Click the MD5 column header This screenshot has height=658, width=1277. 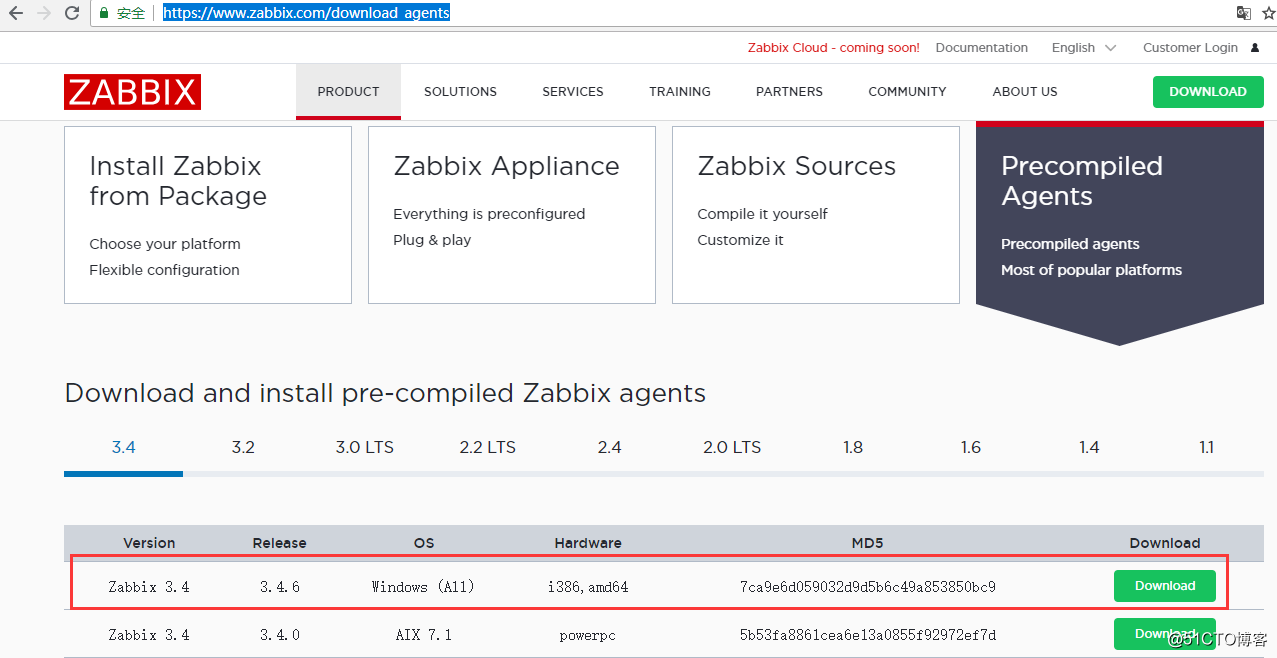point(867,543)
